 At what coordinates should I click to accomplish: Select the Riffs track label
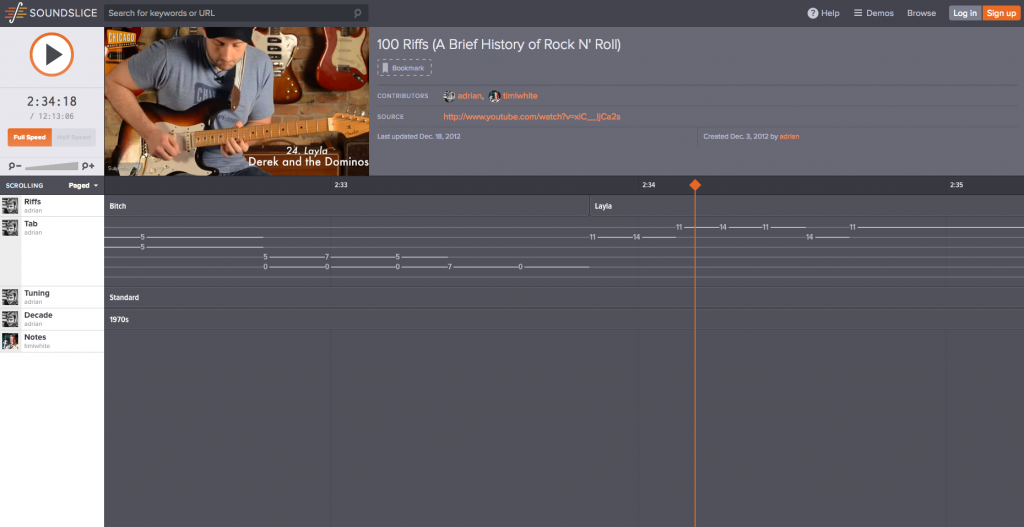coord(33,202)
